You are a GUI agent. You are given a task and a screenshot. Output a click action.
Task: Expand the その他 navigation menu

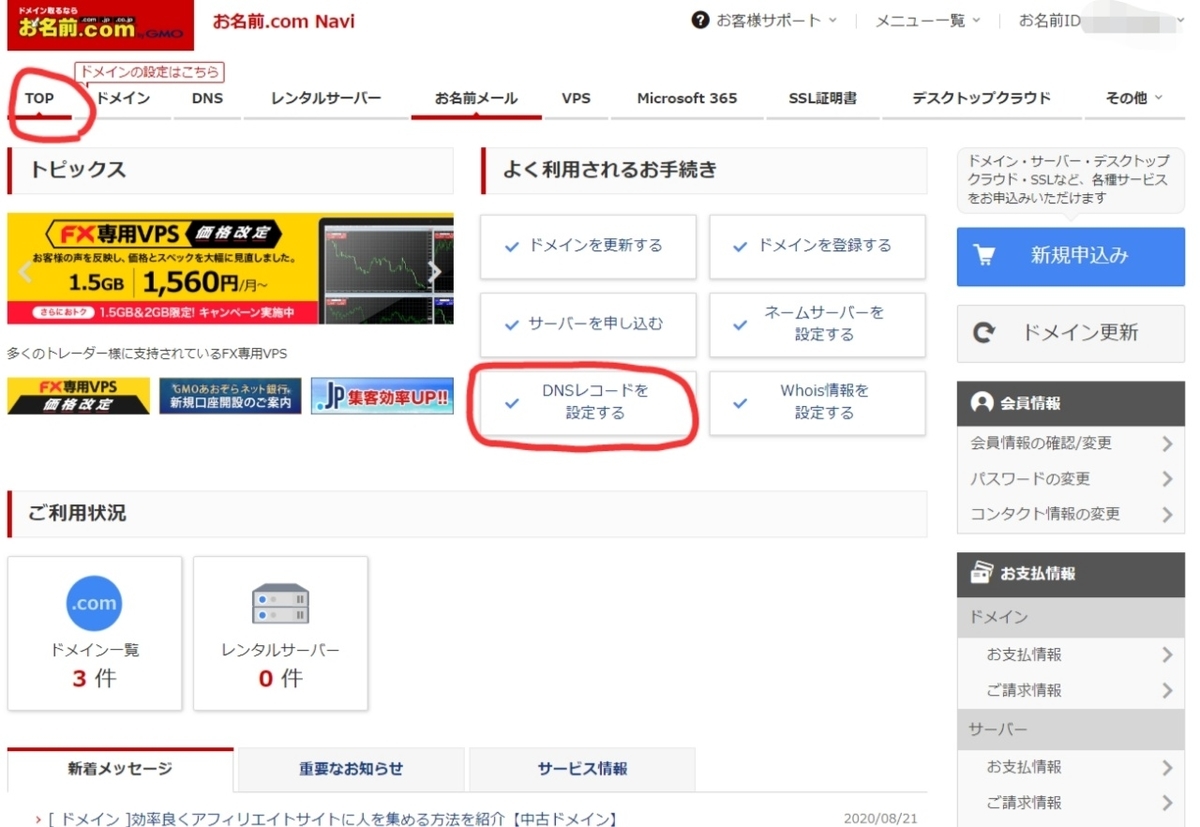tap(1134, 98)
